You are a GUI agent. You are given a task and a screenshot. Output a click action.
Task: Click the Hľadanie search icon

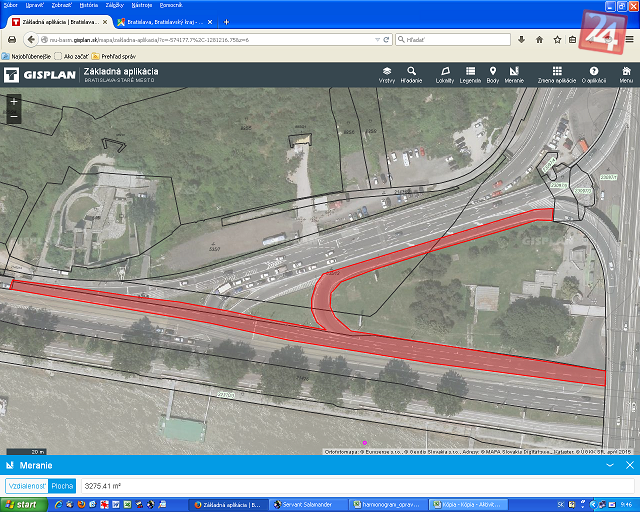point(412,74)
